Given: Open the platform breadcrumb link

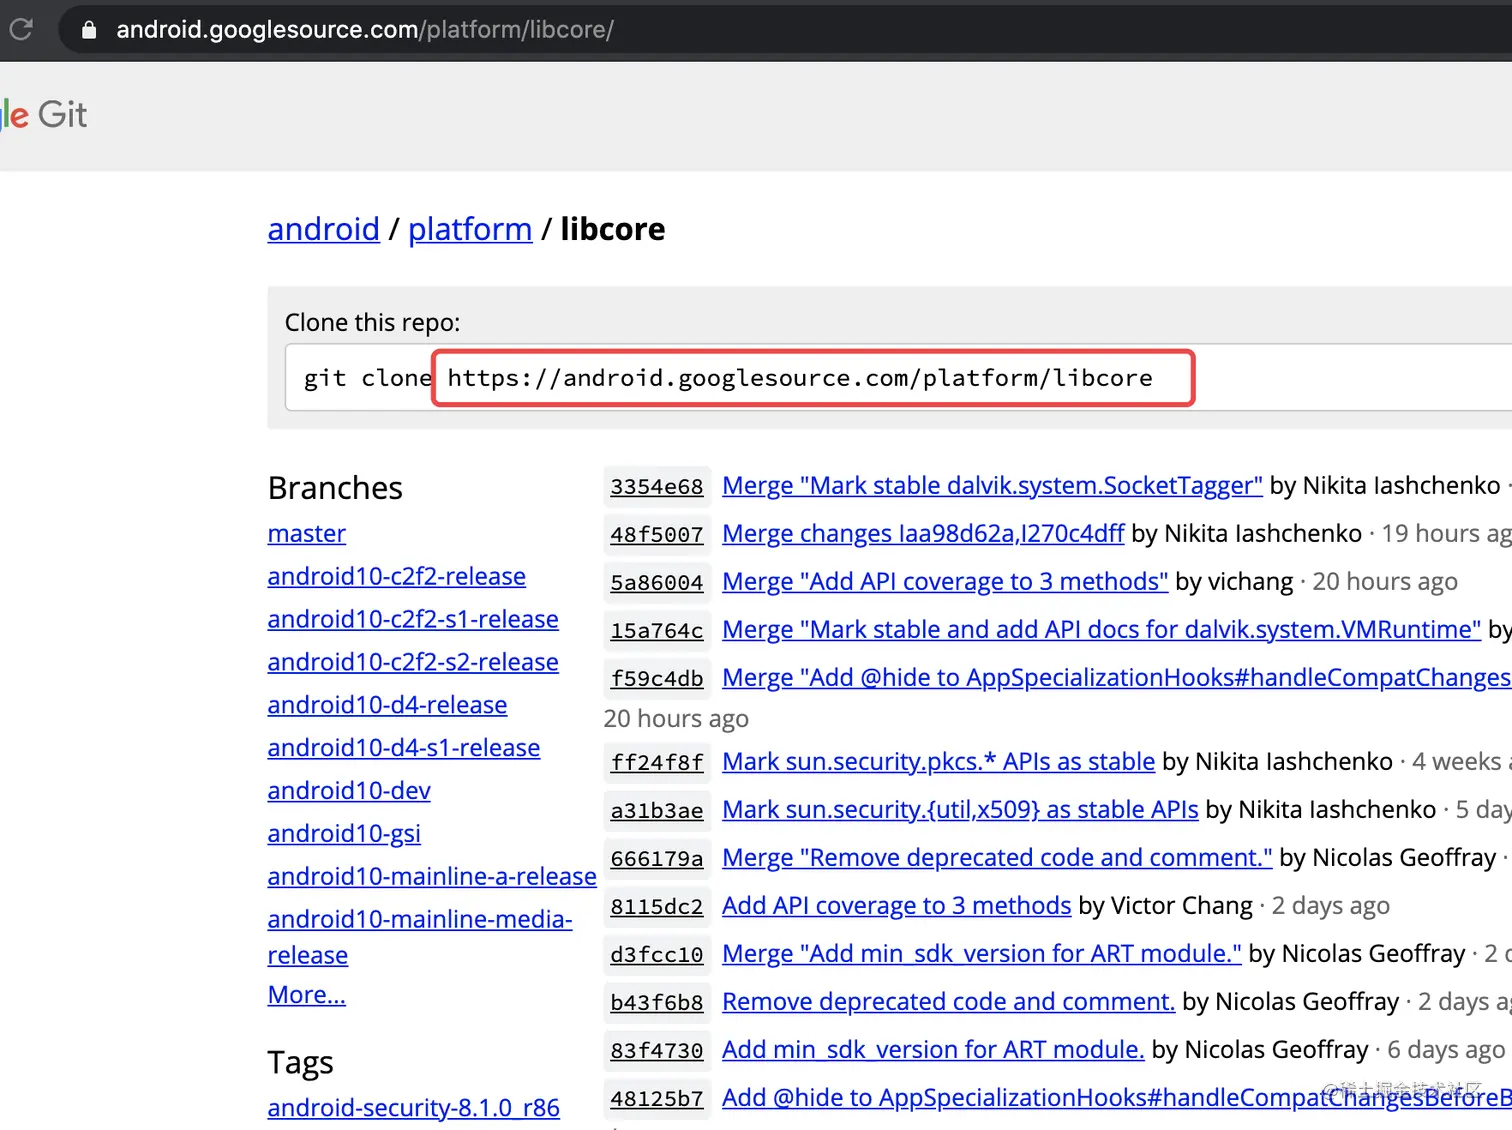Looking at the screenshot, I should pos(469,229).
